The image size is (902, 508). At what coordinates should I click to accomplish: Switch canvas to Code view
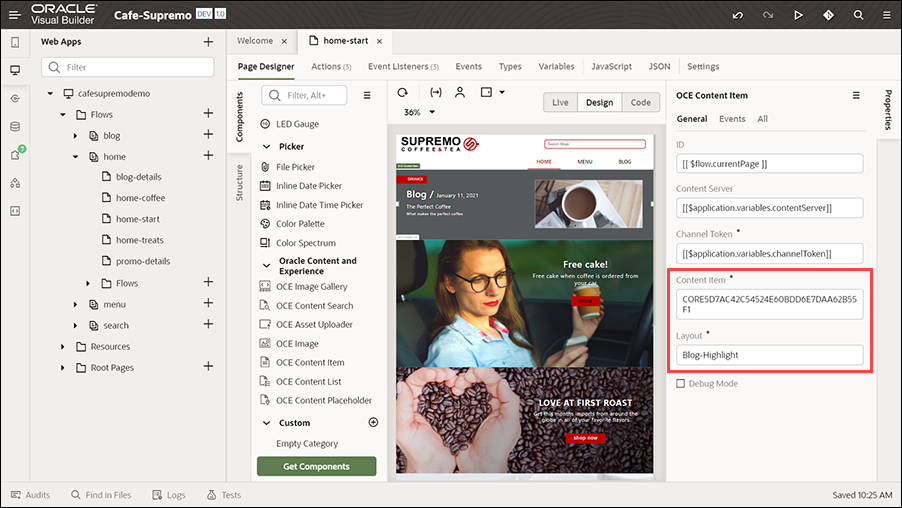pyautogui.click(x=640, y=102)
